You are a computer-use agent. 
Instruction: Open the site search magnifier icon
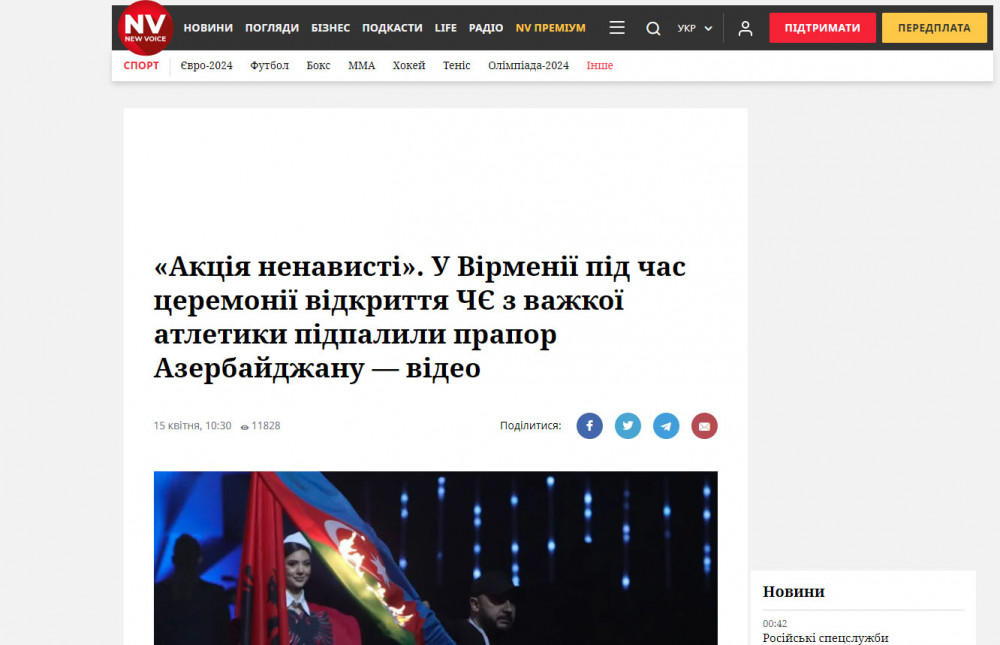tap(653, 29)
